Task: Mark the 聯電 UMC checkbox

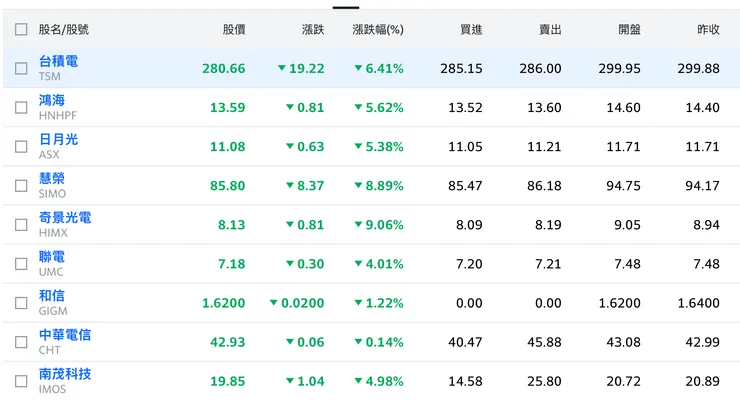Action: 21,264
